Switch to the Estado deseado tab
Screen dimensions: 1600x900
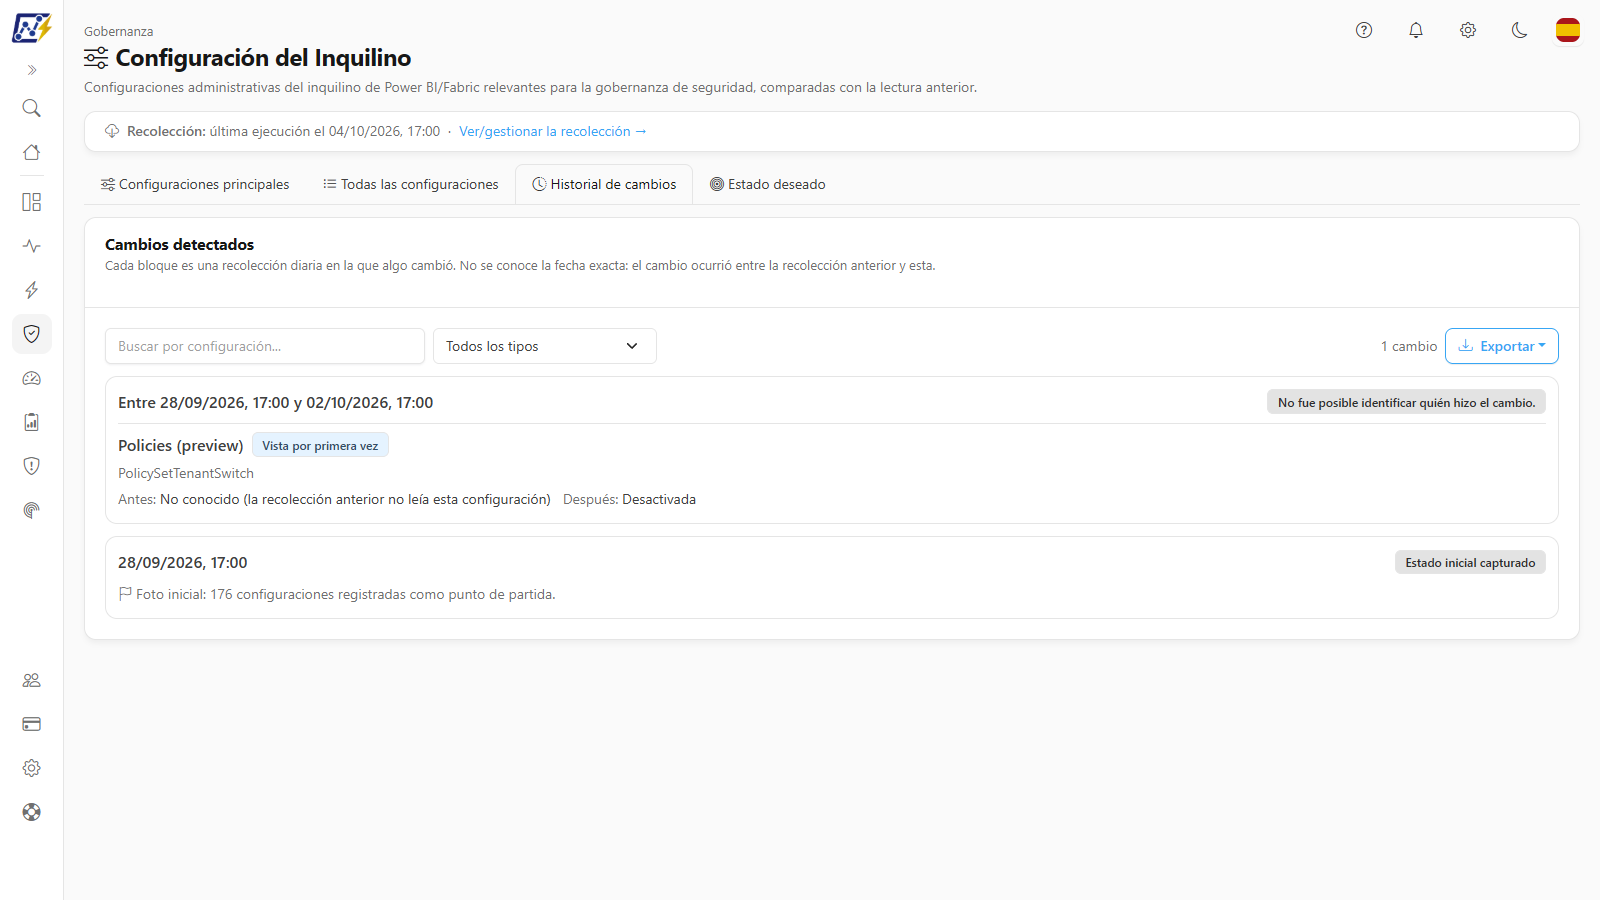point(768,184)
